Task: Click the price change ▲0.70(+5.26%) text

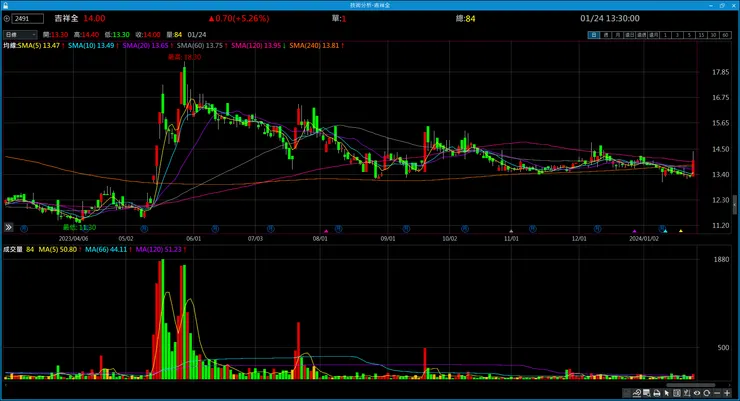Action: [x=239, y=18]
